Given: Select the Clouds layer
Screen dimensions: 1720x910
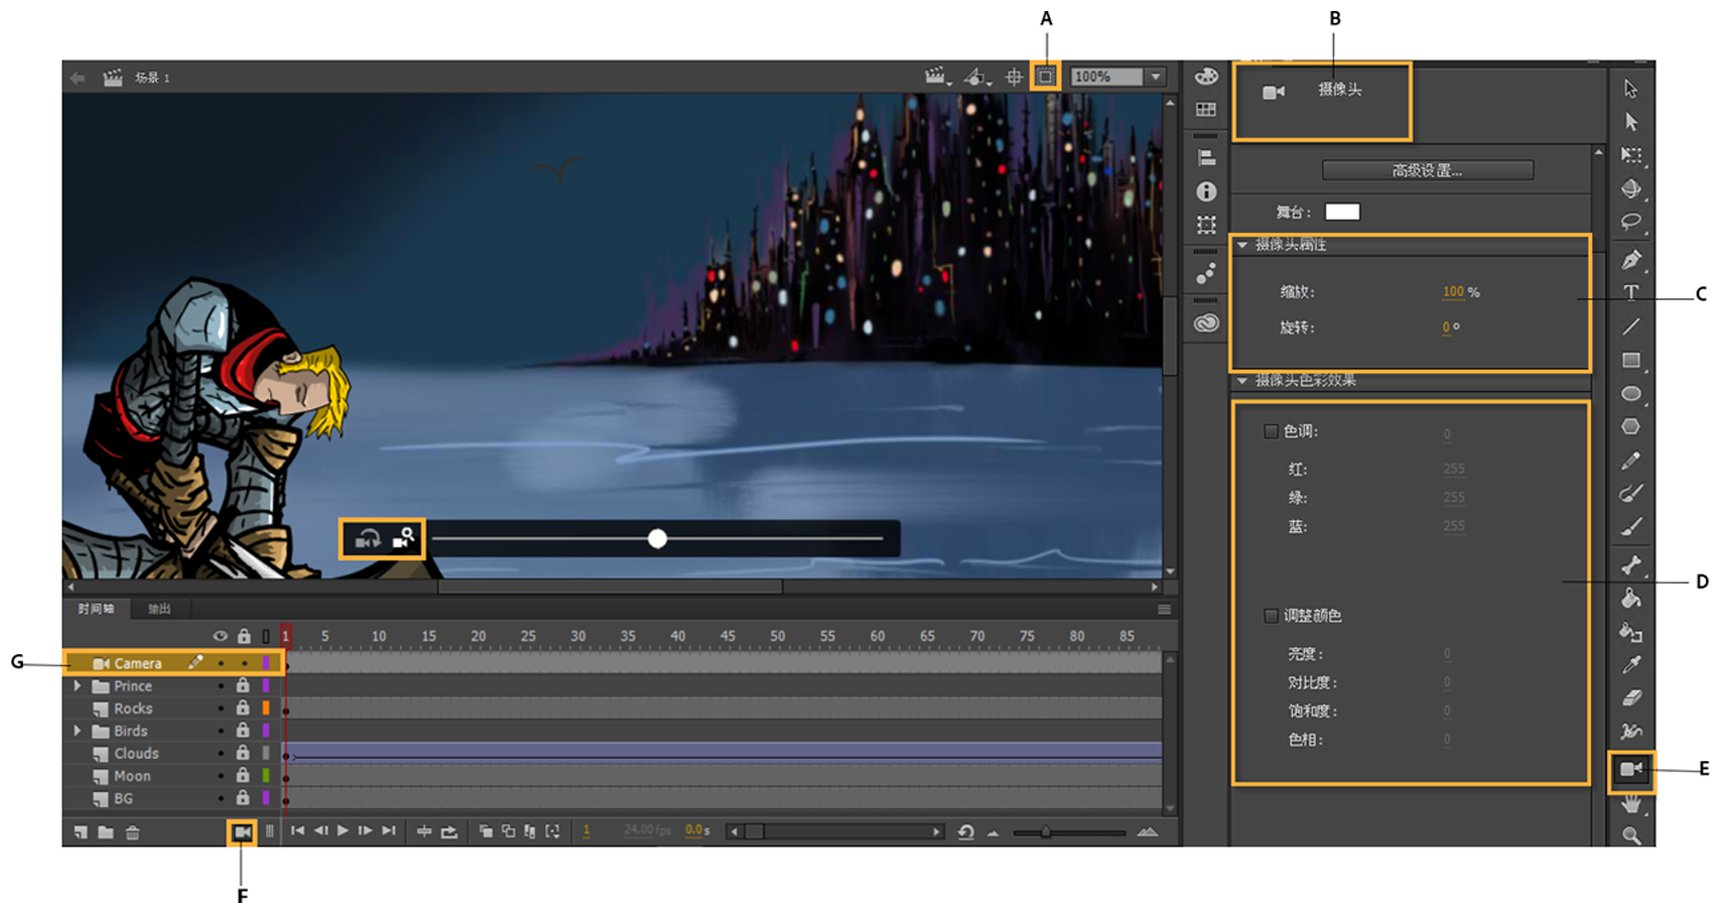Looking at the screenshot, I should pos(137,754).
